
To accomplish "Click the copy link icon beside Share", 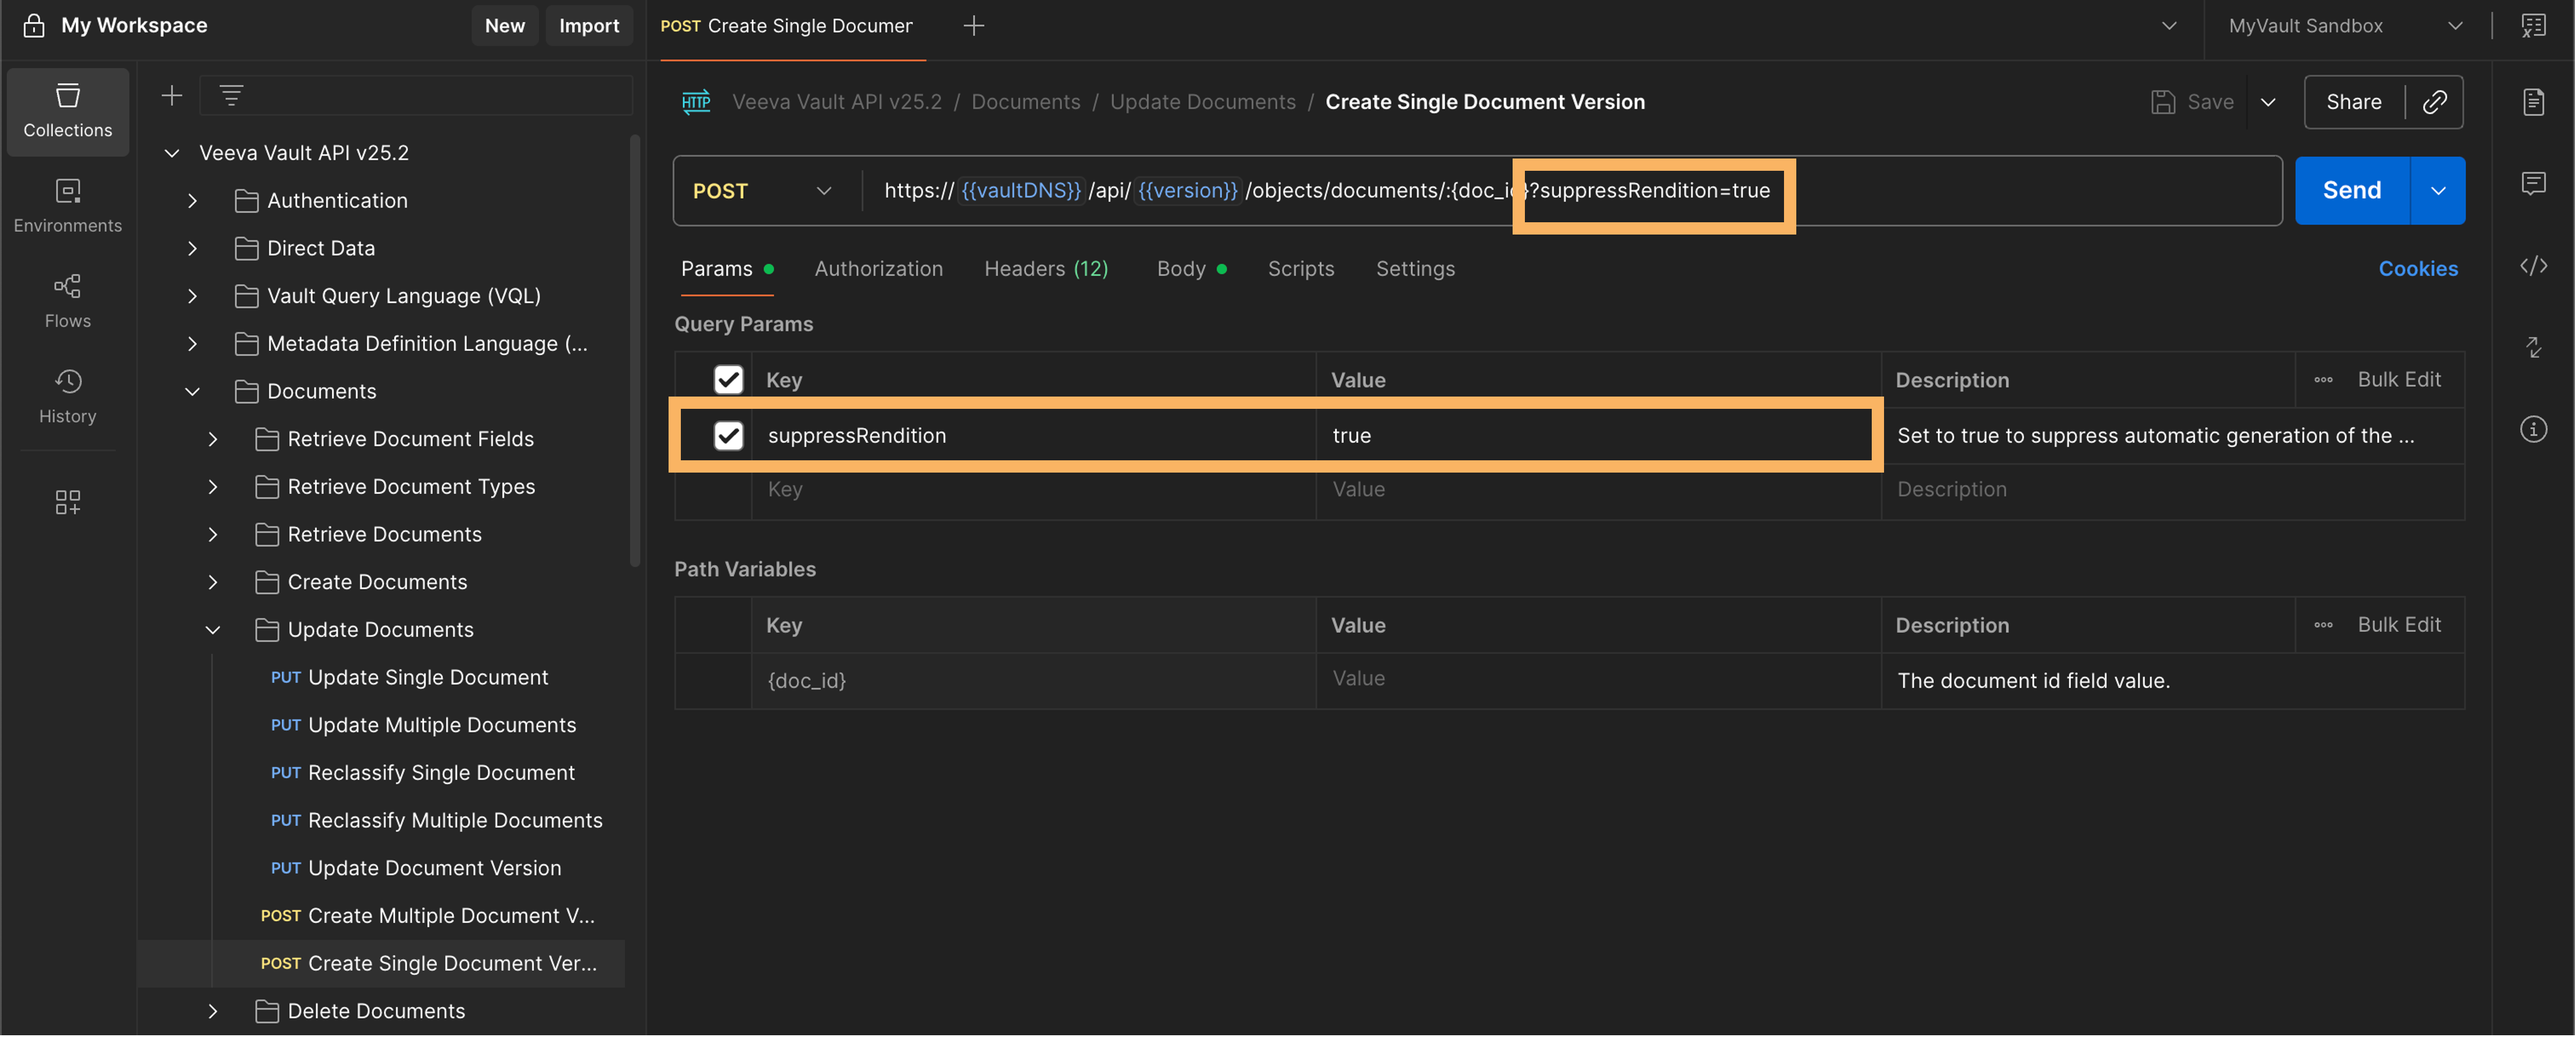I will pos(2434,102).
